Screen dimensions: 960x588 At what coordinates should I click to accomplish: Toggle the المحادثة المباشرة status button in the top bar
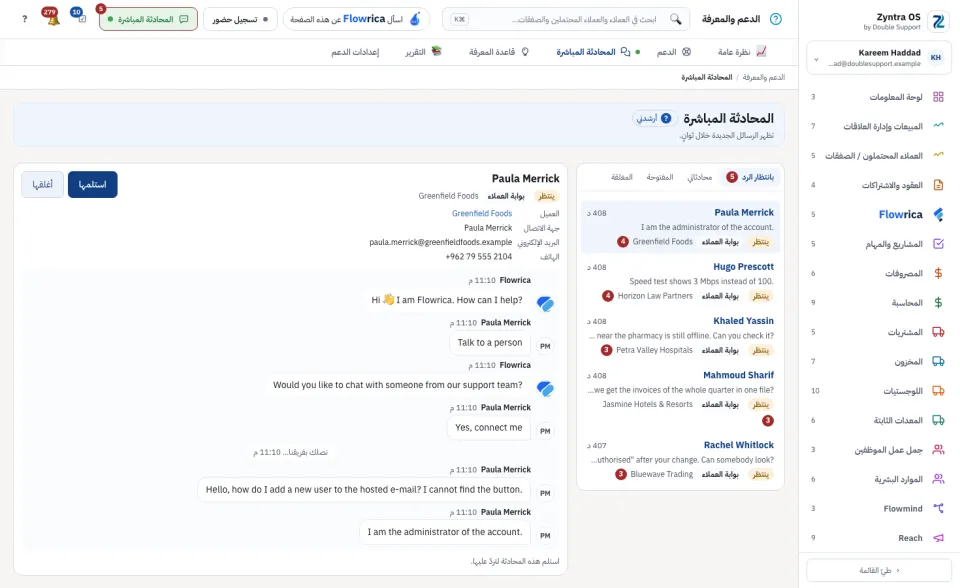[148, 19]
